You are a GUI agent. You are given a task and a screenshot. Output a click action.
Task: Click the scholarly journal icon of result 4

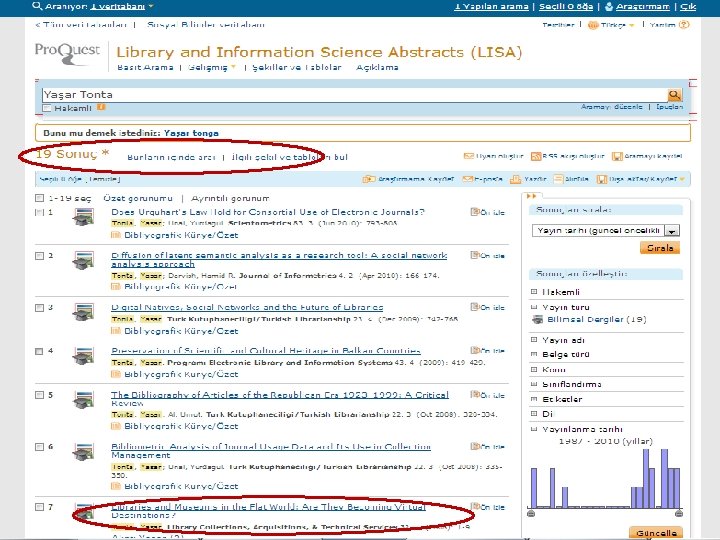83,356
